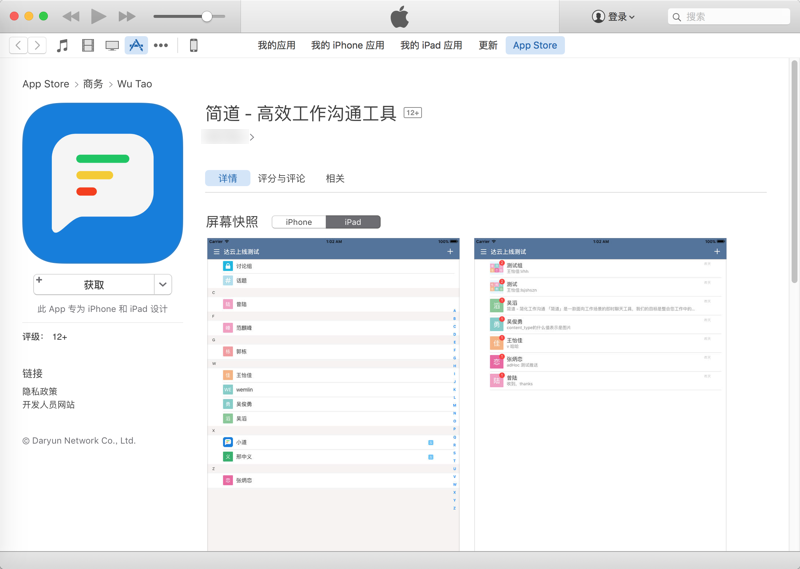
Task: Open the 评分与评论 tab
Action: click(x=281, y=178)
